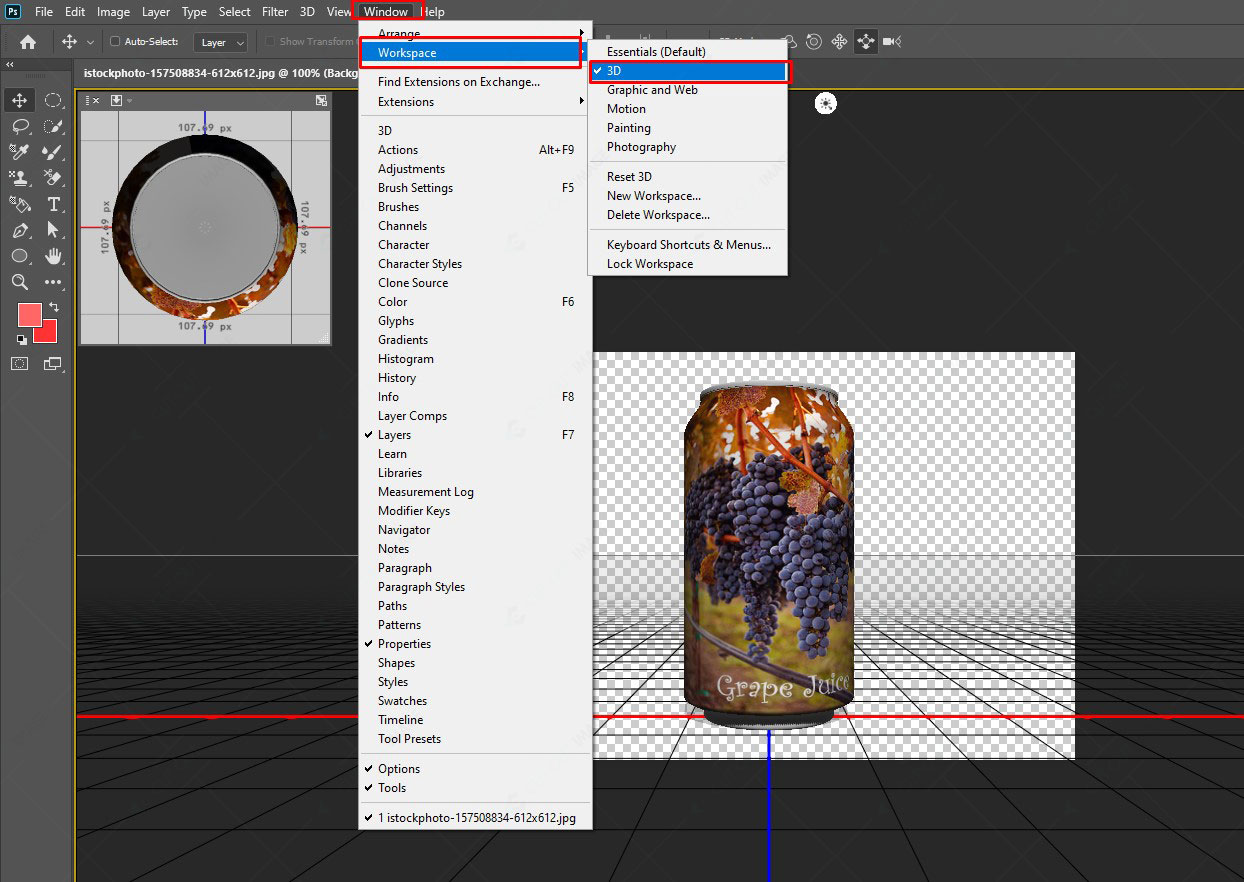Click the foreground color swatch

(x=30, y=314)
